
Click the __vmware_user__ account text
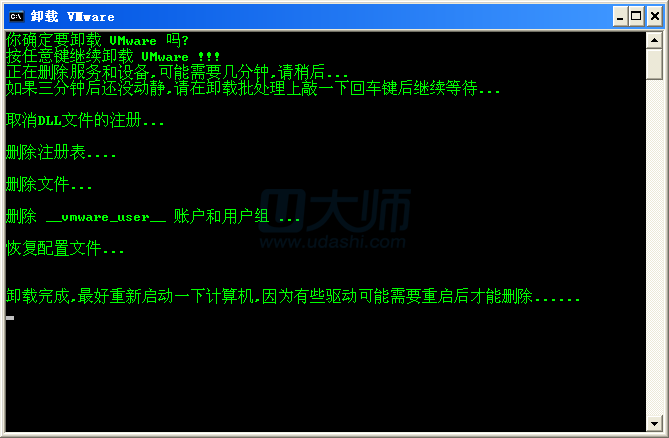point(106,218)
